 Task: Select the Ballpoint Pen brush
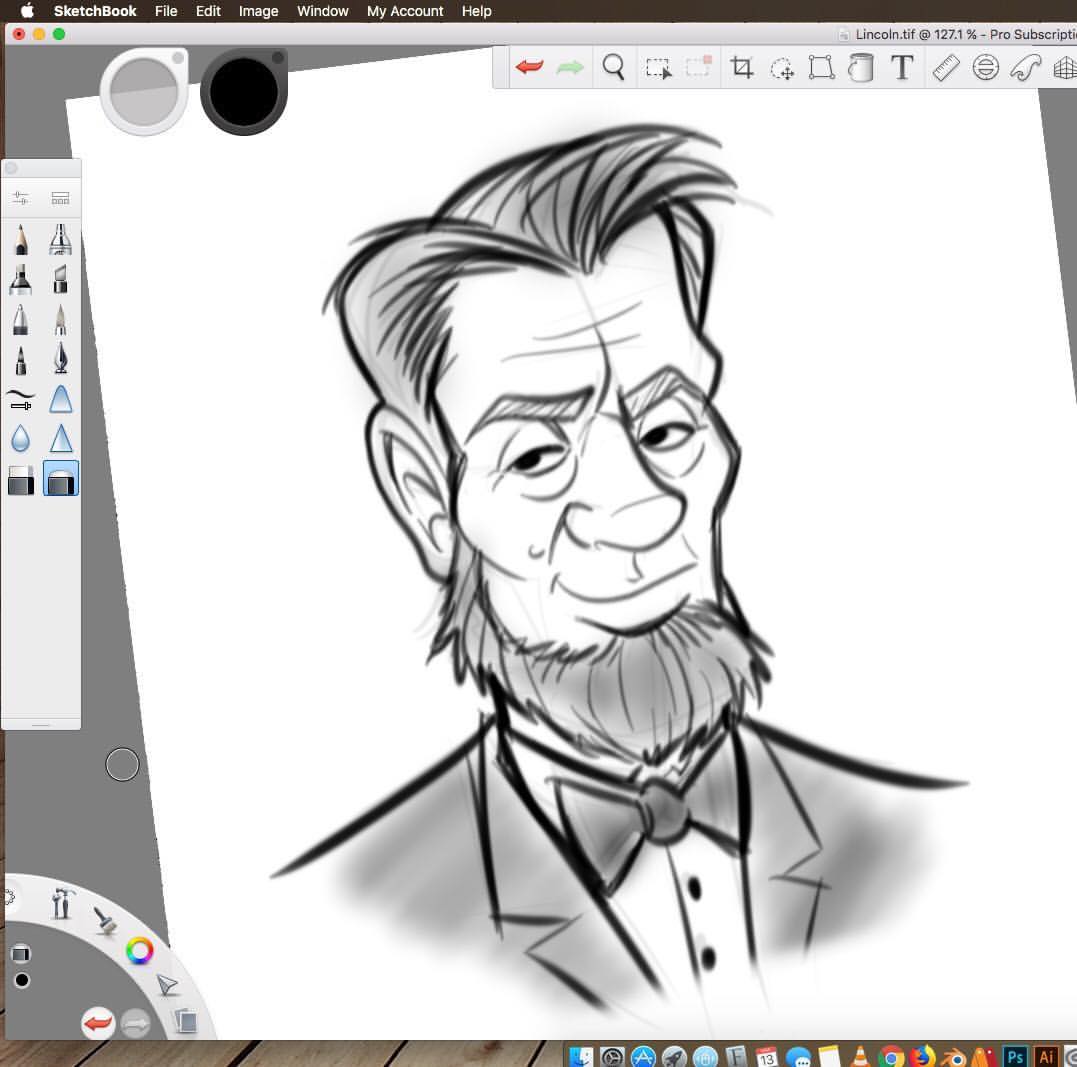click(21, 319)
